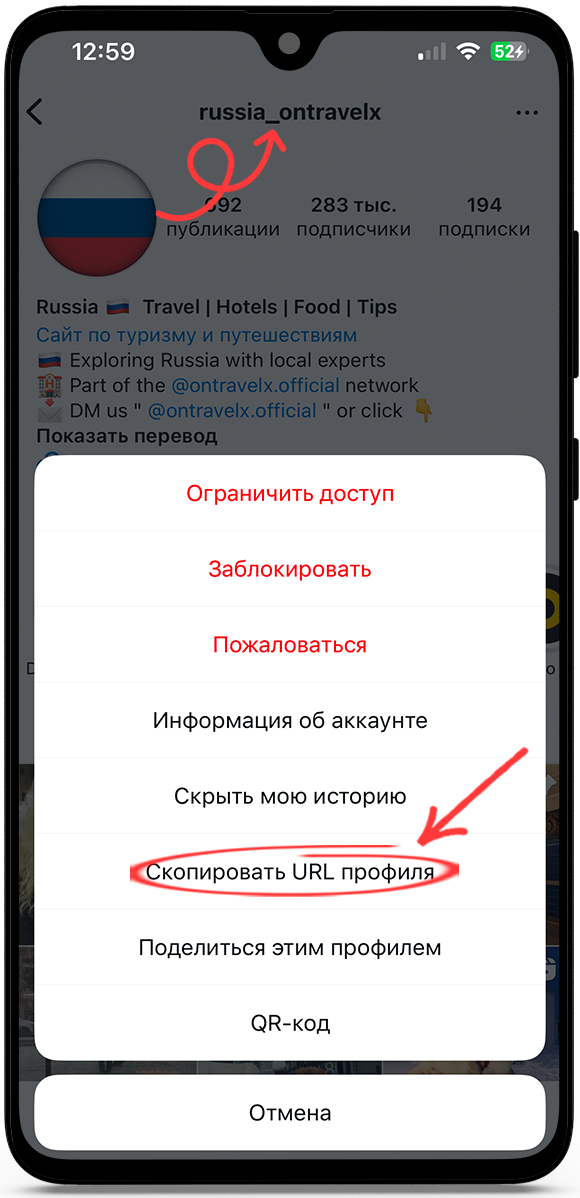
Task: Tap the cellular signal bars icon
Action: pos(433,52)
